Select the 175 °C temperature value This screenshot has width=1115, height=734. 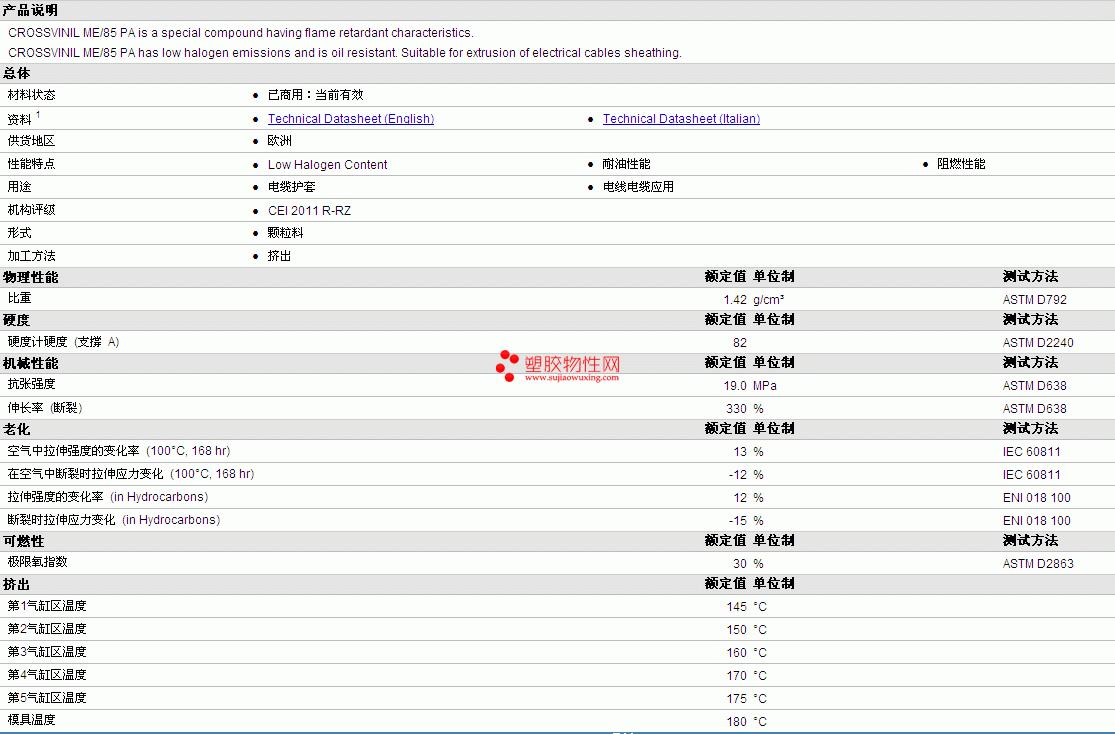747,698
